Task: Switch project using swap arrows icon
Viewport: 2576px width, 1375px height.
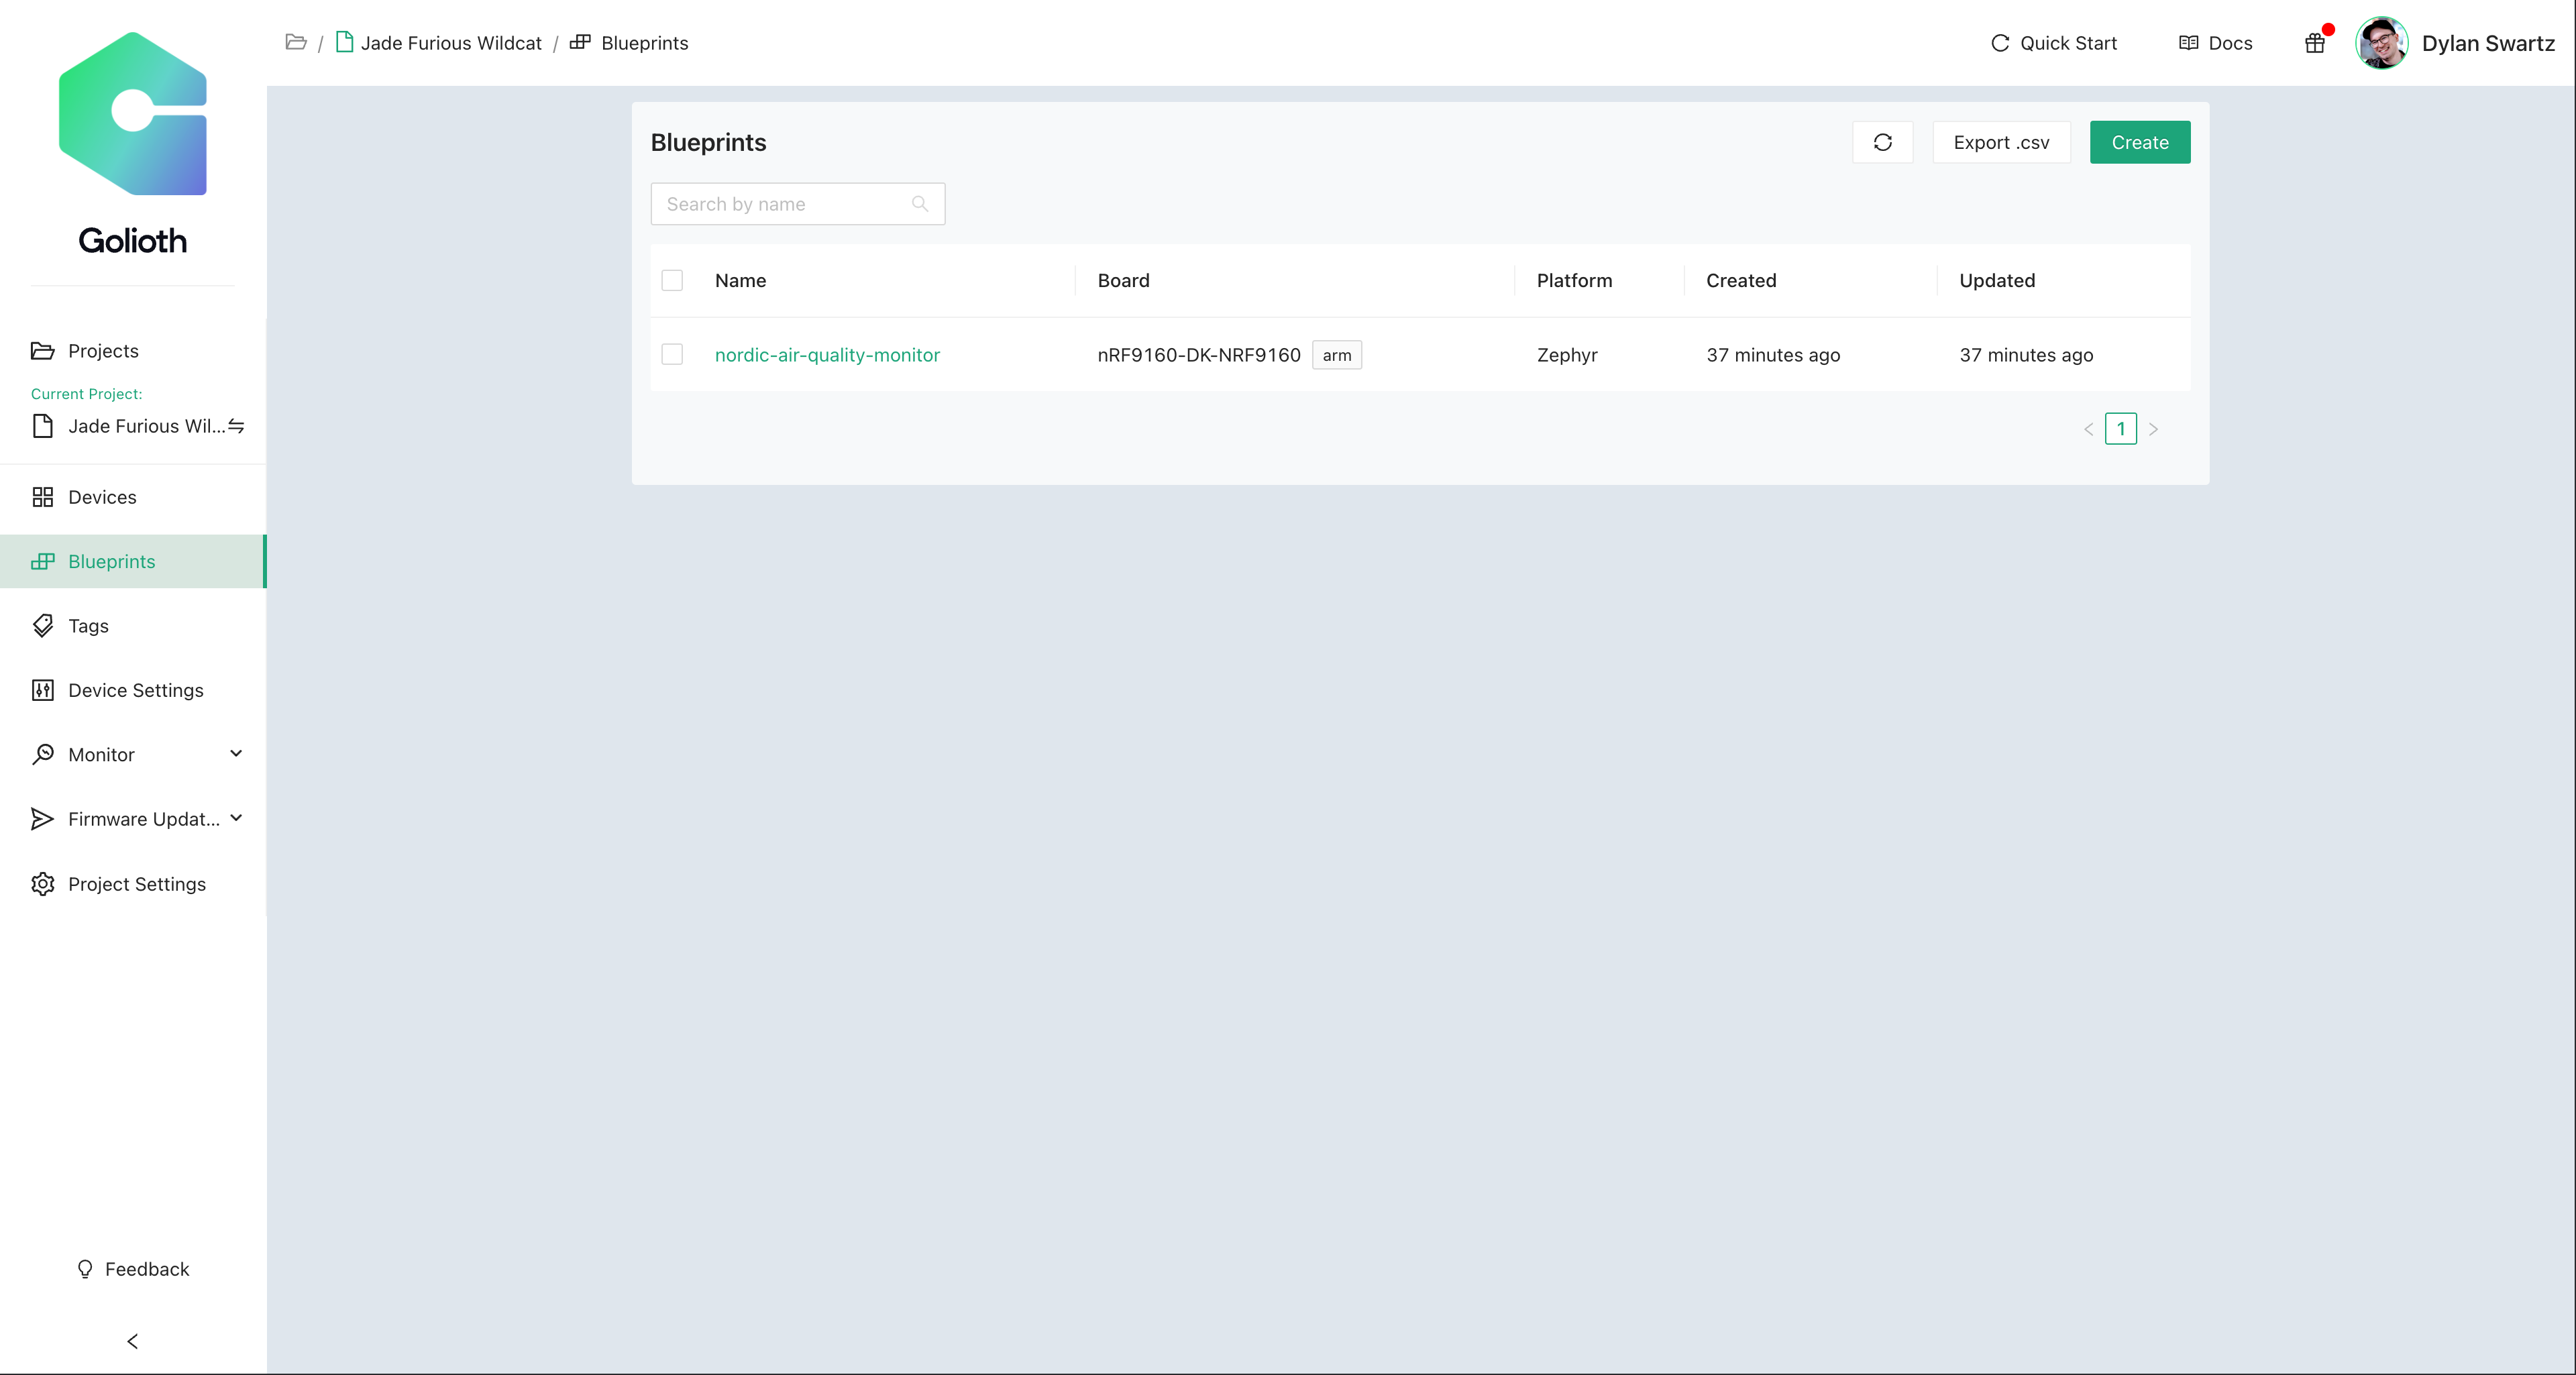Action: pyautogui.click(x=236, y=426)
